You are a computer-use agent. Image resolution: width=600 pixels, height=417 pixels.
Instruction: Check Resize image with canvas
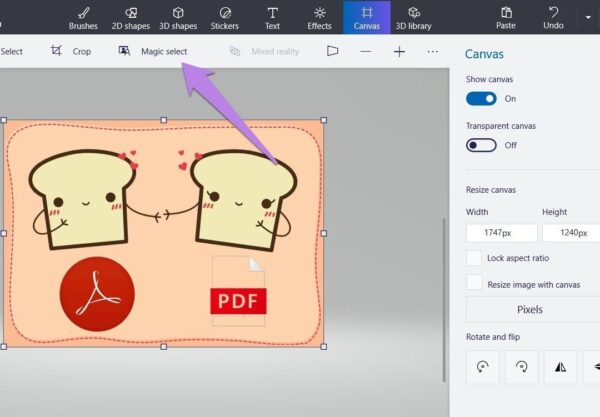click(475, 283)
